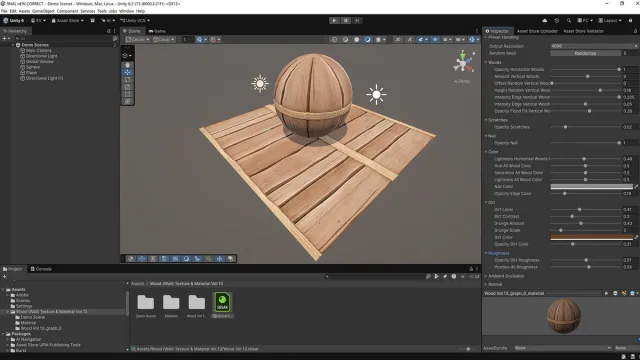Open the Asset Store dropdown

[x=67, y=20]
